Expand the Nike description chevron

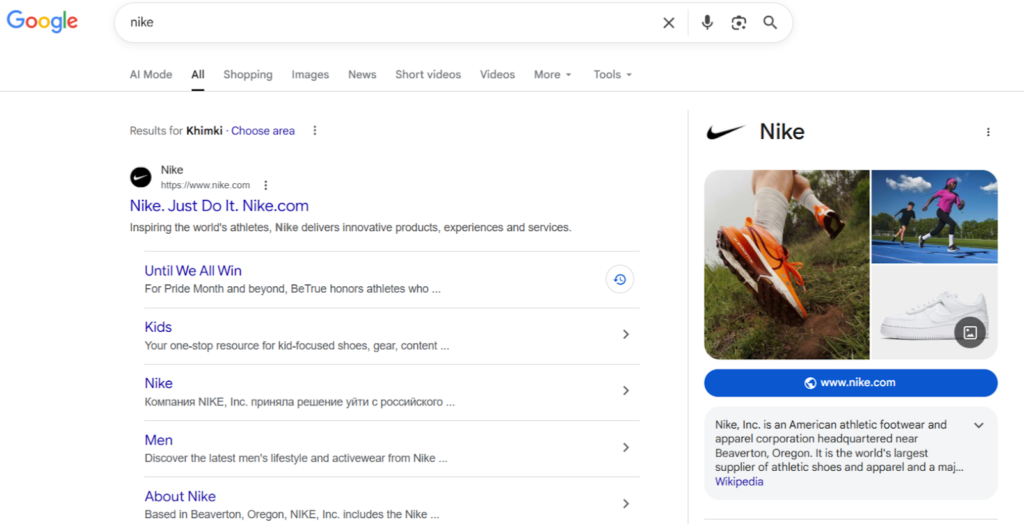point(979,425)
